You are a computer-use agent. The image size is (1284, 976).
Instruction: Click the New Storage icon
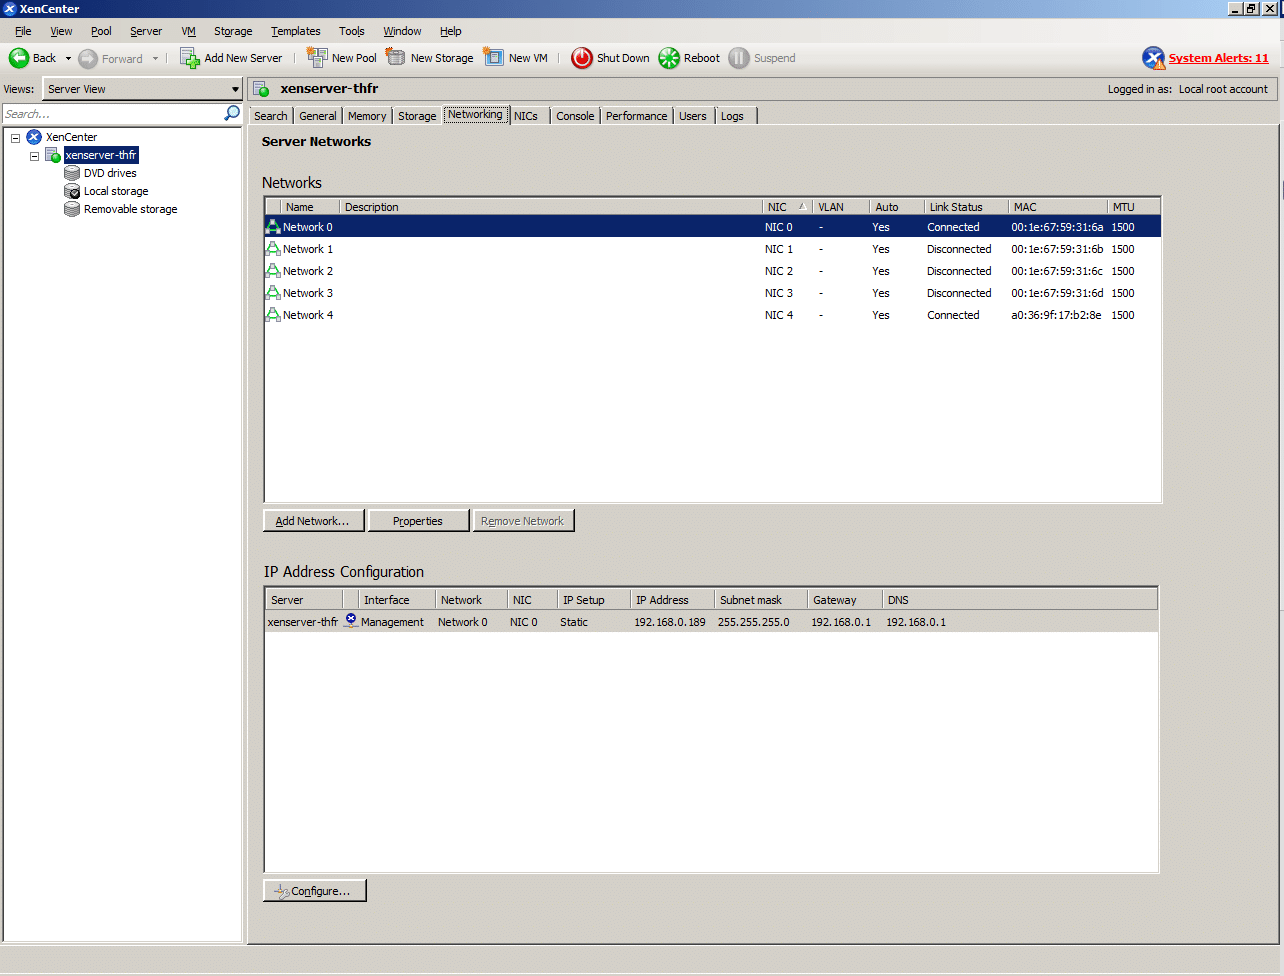(x=396, y=57)
